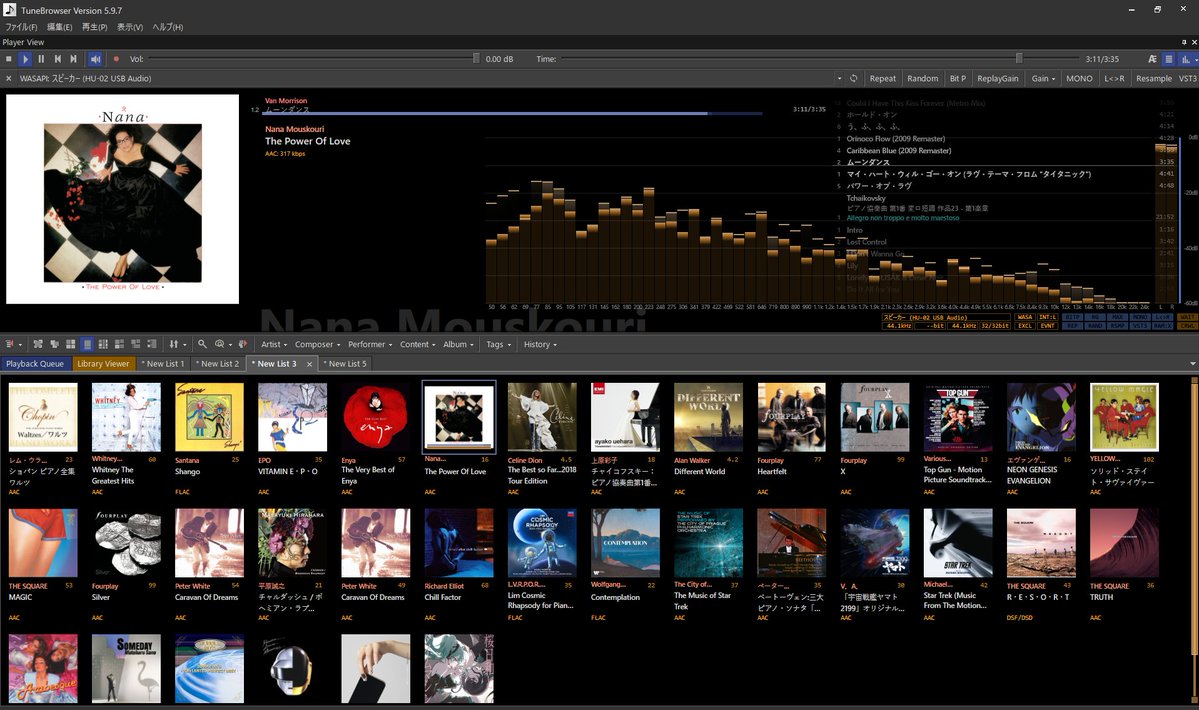
Task: Open the Tags dropdown
Action: click(499, 345)
